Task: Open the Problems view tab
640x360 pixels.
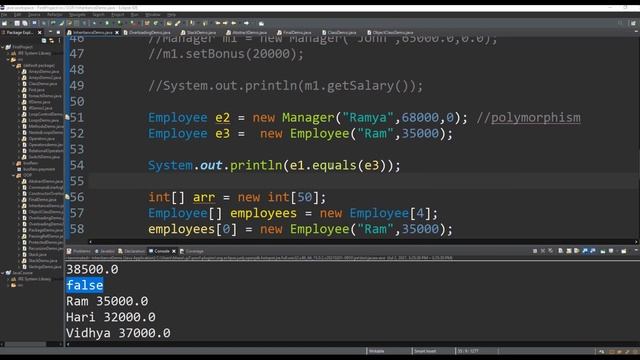Action: coord(79,251)
